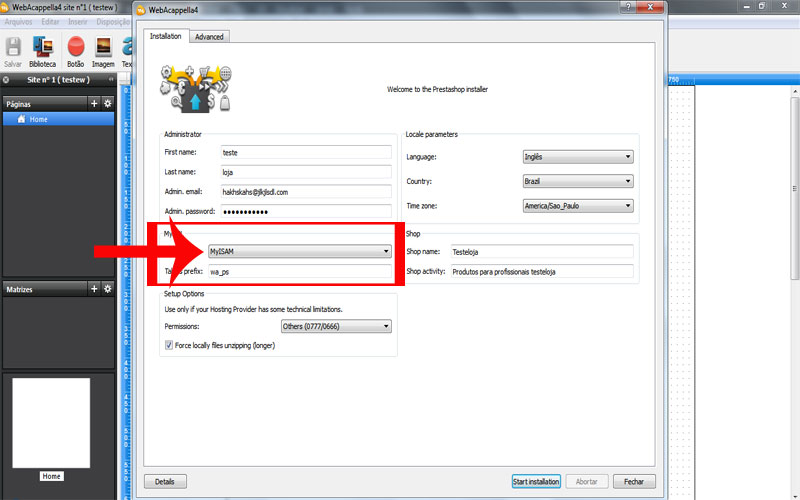800x500 pixels.
Task: Click the First name input field
Action: pyautogui.click(x=306, y=152)
